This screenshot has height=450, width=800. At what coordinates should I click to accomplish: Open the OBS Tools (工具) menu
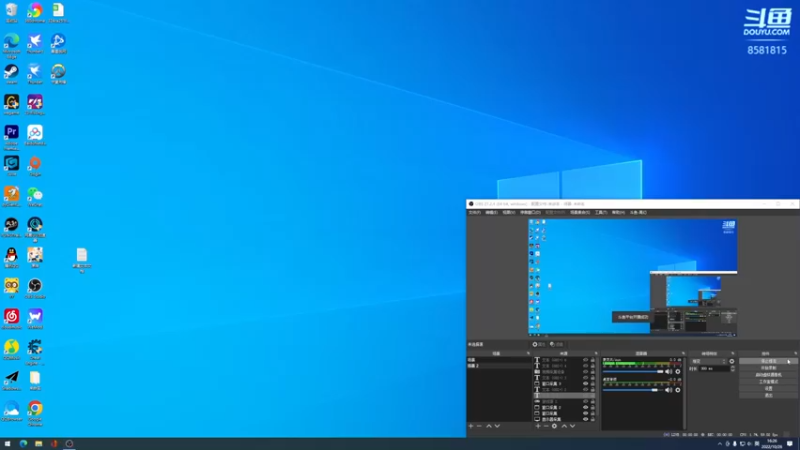point(601,212)
